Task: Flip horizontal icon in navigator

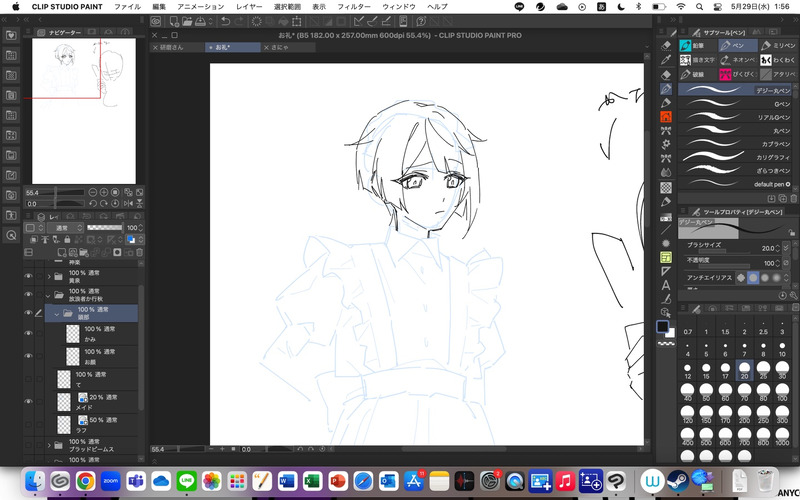Action: 129,204
